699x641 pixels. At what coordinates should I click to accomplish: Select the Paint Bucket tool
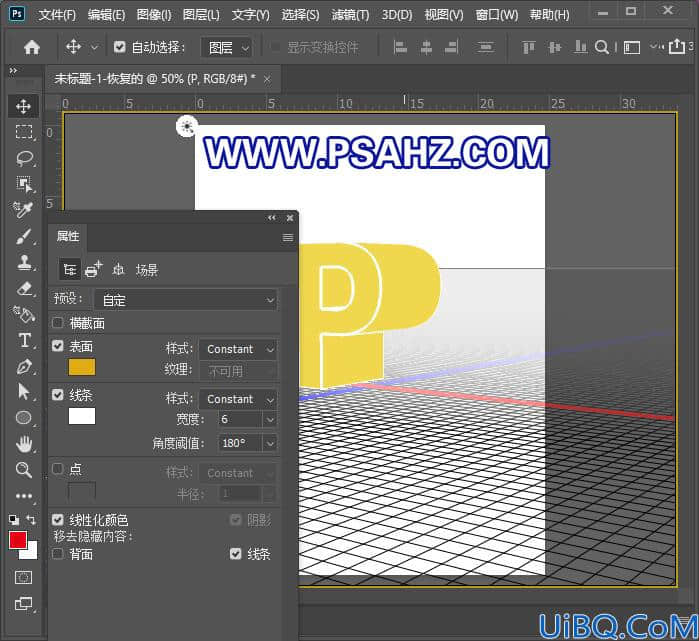[x=24, y=314]
